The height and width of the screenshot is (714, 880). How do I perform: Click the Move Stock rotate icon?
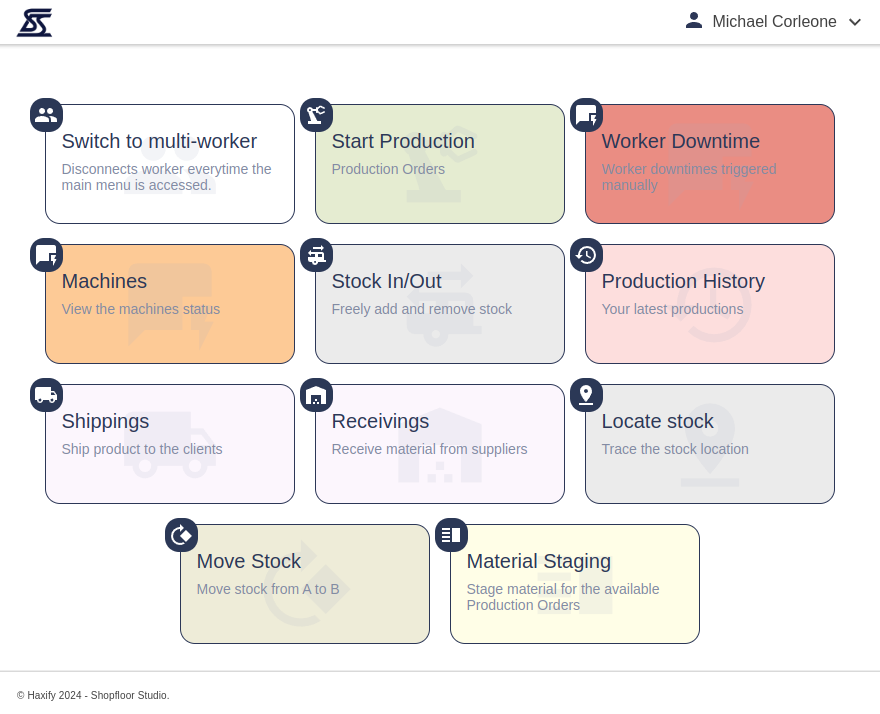point(181,535)
